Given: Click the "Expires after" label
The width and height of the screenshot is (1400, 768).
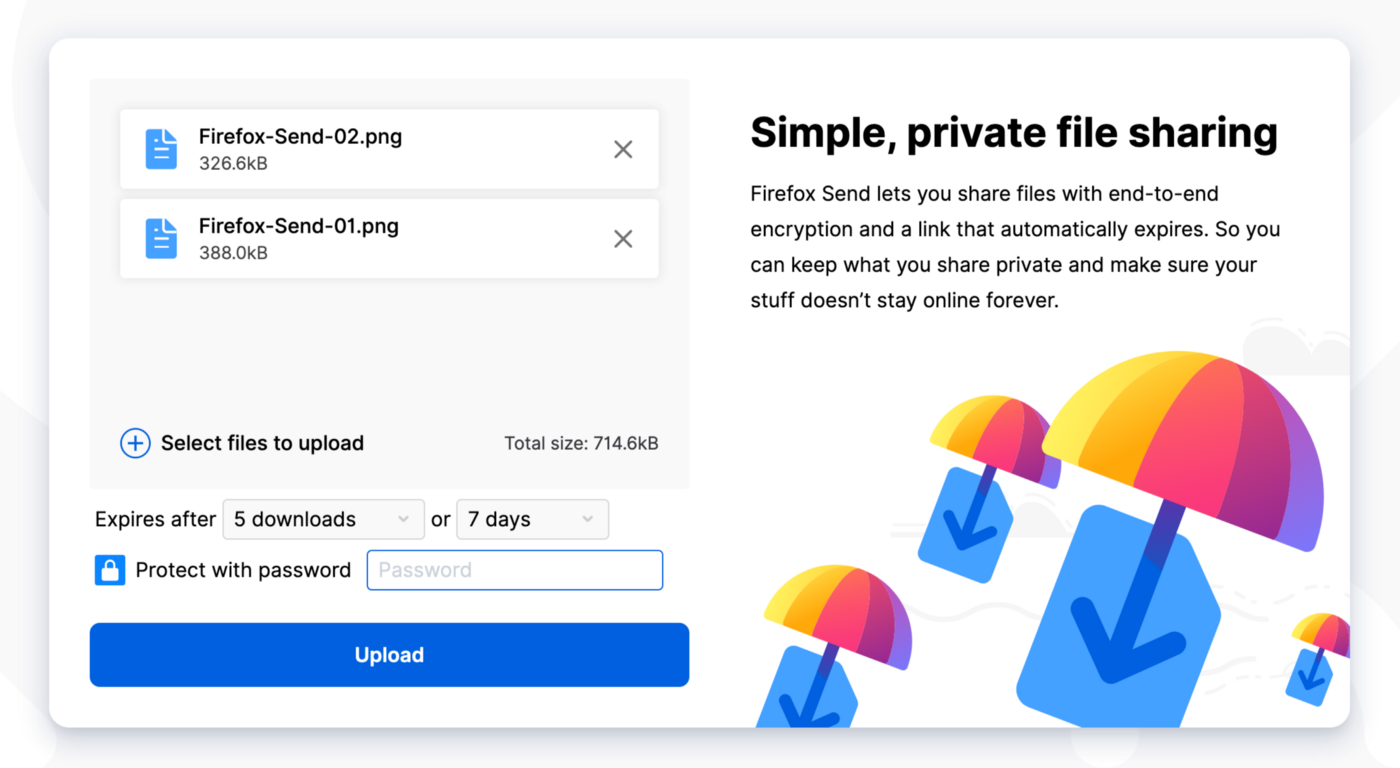Looking at the screenshot, I should pyautogui.click(x=155, y=519).
